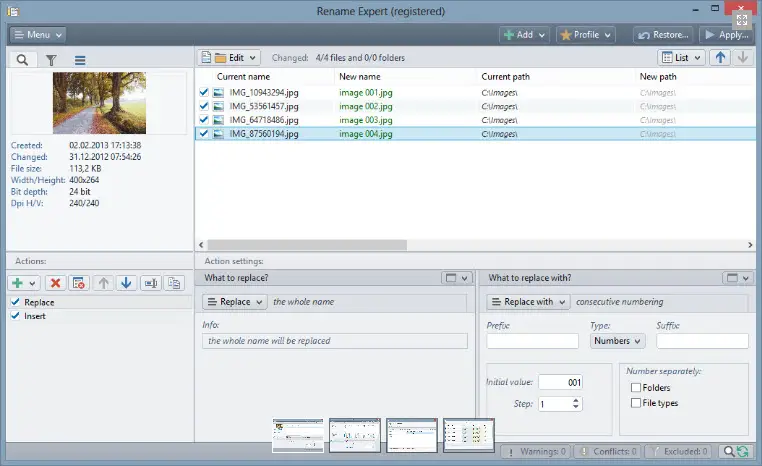Click the Apply... button
Viewport: 762px width, 466px height.
tap(727, 35)
